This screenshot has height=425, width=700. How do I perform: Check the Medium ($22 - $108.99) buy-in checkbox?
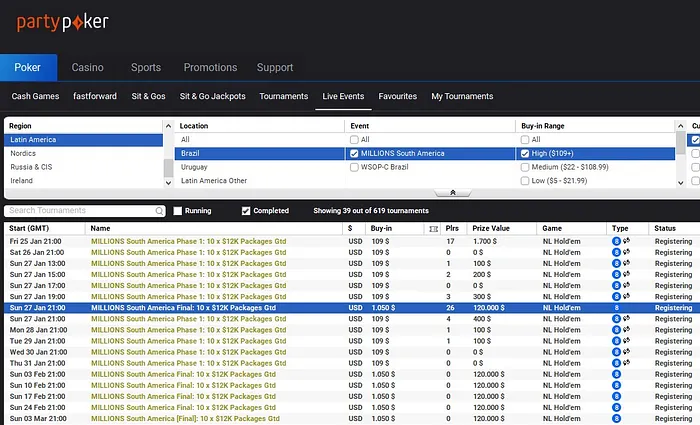tap(525, 168)
